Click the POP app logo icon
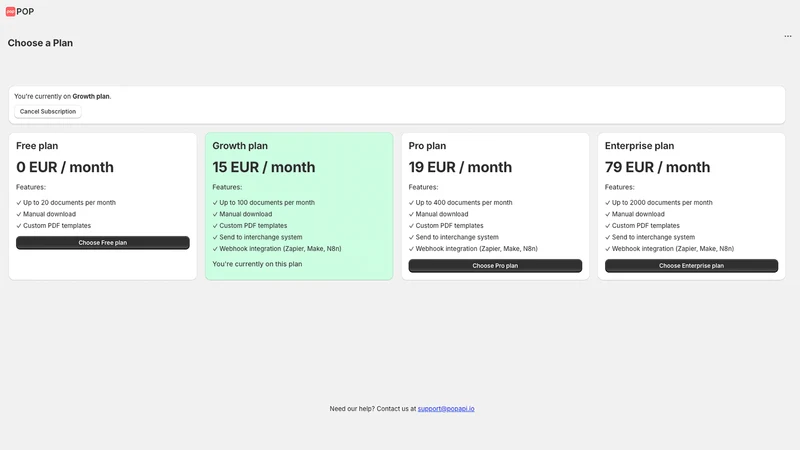Image resolution: width=800 pixels, height=450 pixels. (x=10, y=11)
